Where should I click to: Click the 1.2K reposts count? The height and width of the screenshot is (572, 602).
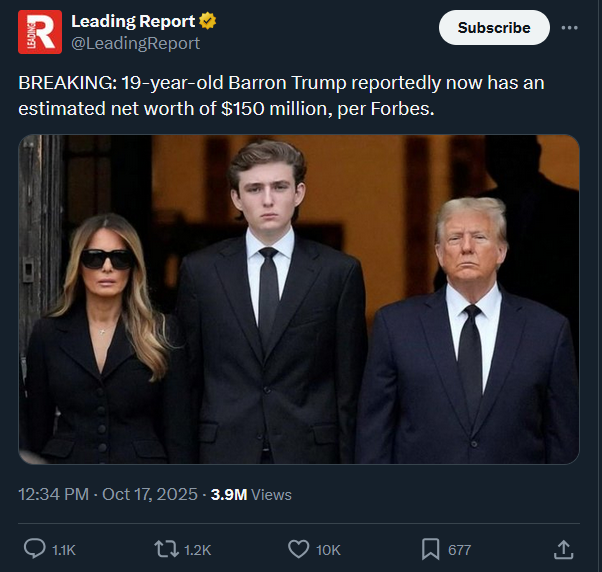point(196,550)
